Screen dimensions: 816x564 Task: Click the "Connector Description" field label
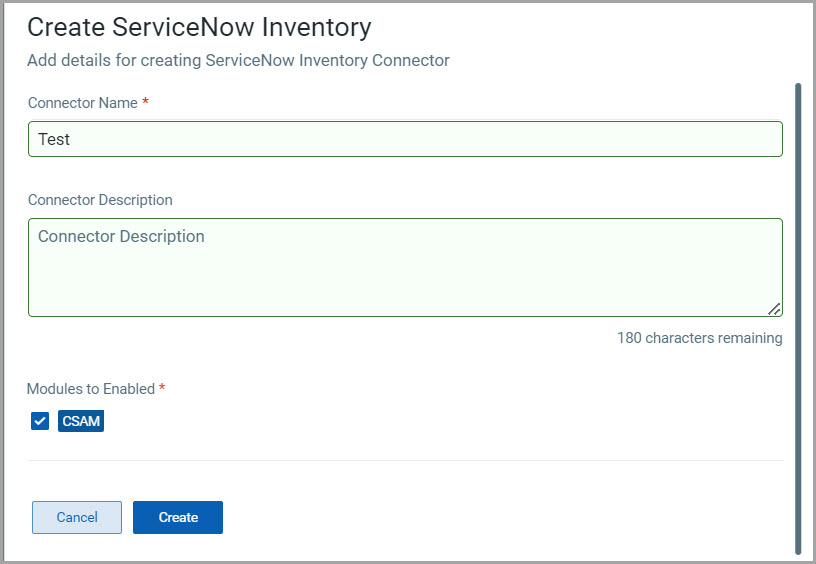(100, 200)
